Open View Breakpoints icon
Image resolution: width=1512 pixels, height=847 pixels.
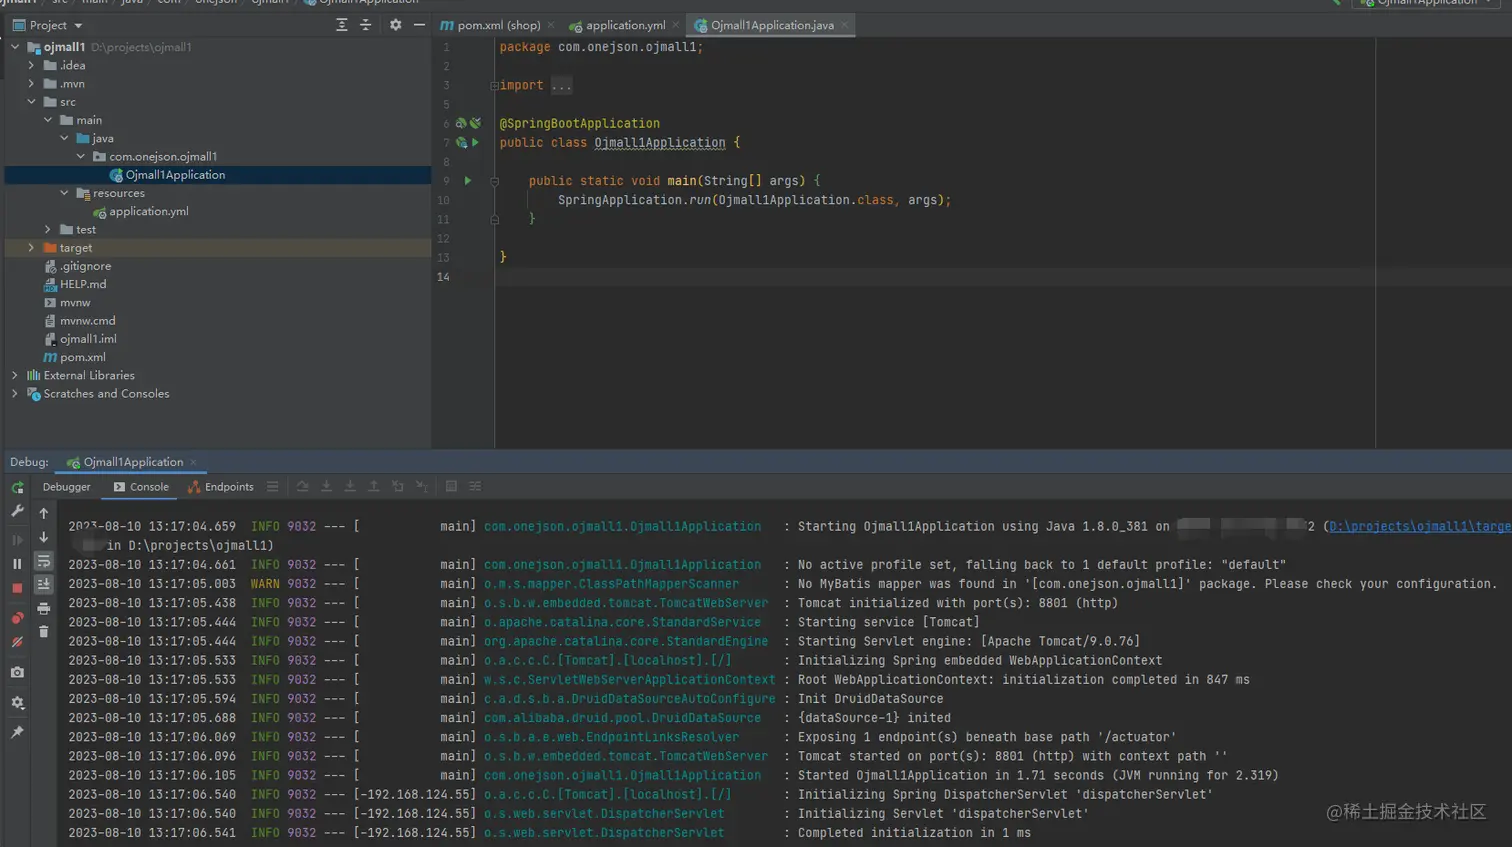tap(17, 618)
